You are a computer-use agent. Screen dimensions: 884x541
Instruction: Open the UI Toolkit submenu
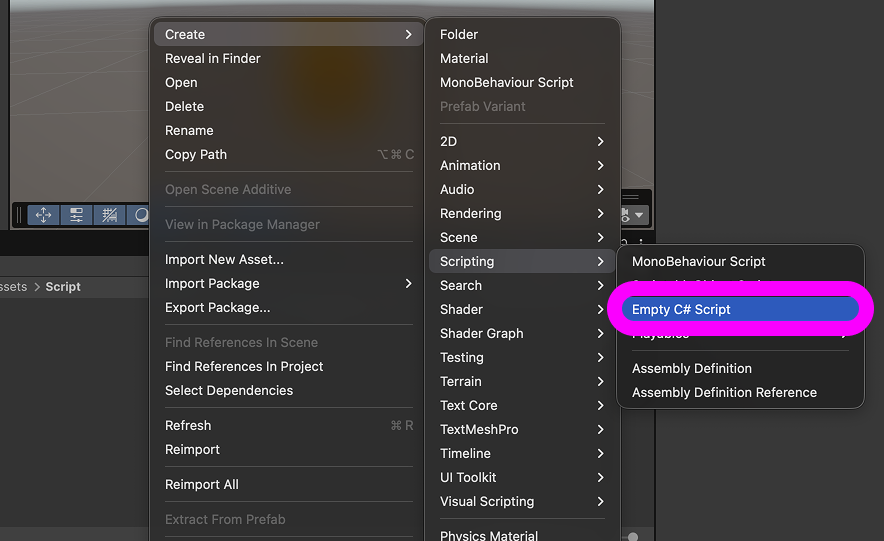[x=522, y=477]
